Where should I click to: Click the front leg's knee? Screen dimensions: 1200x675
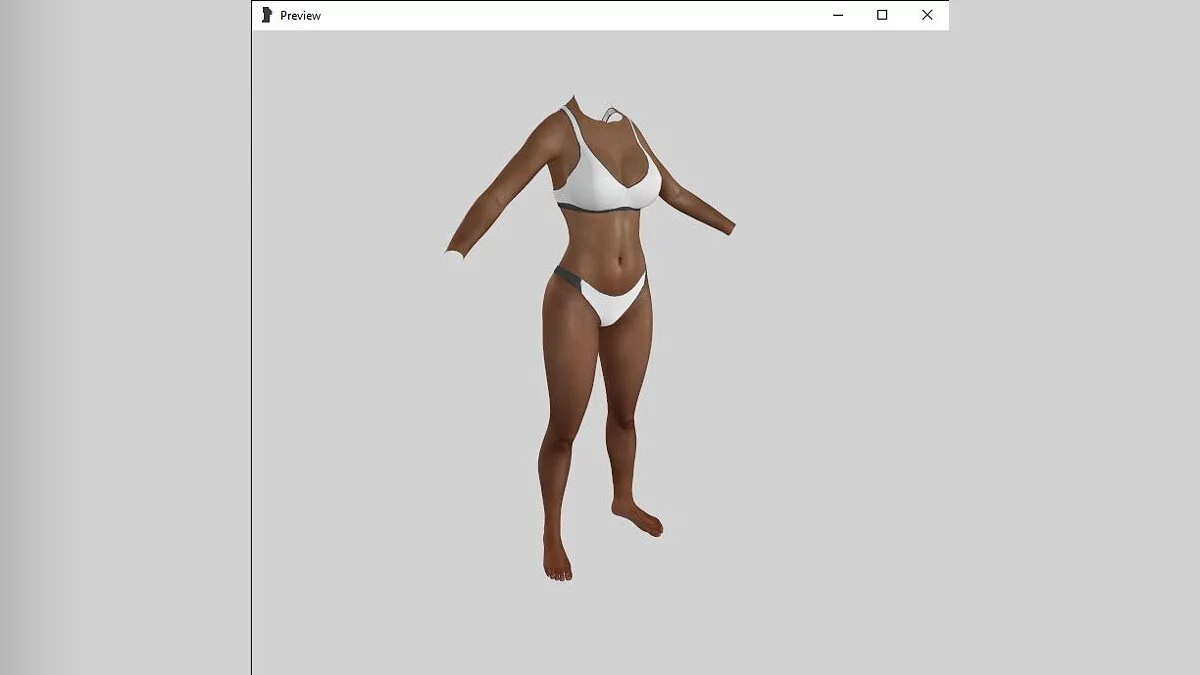click(x=558, y=438)
